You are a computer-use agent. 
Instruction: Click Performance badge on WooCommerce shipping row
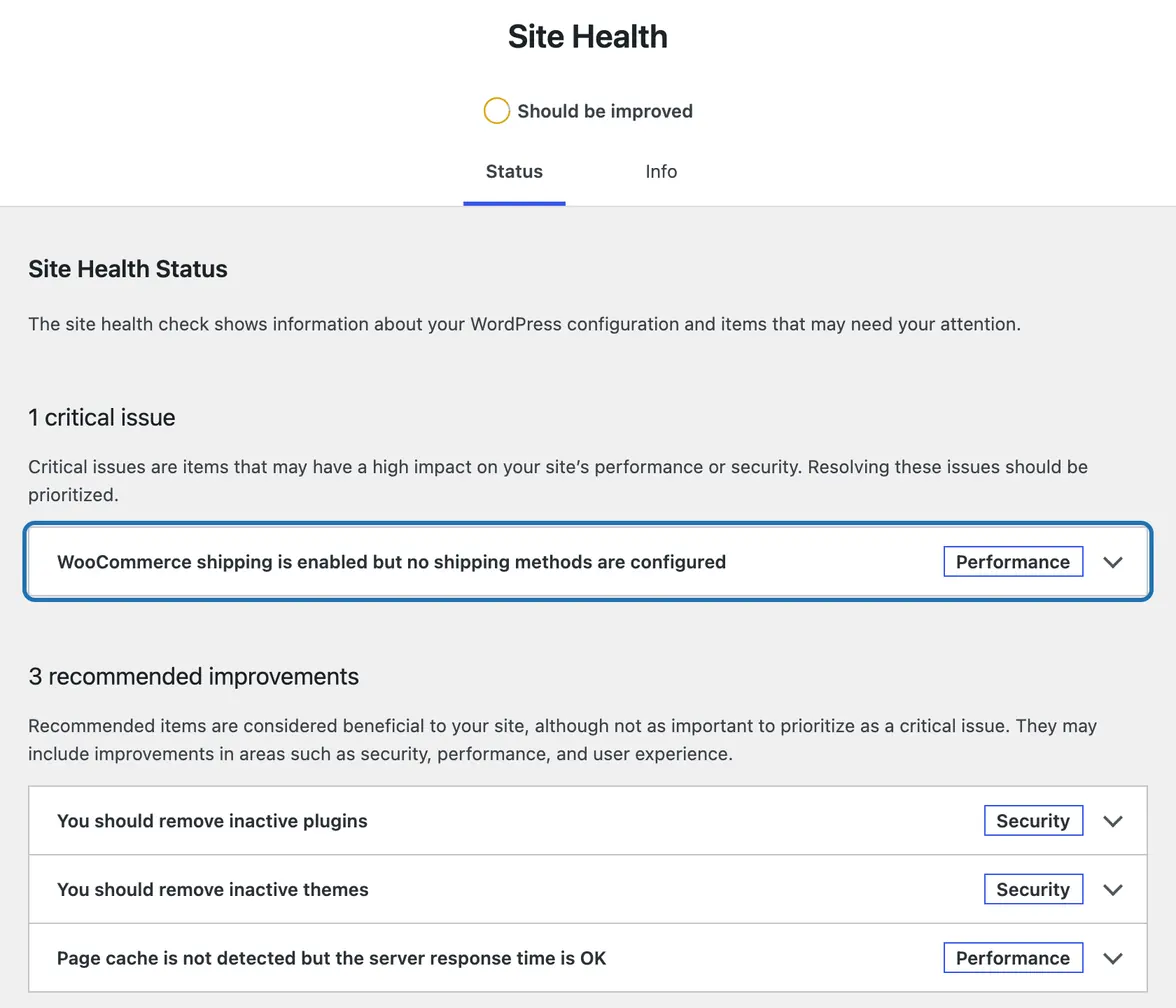click(x=1013, y=562)
